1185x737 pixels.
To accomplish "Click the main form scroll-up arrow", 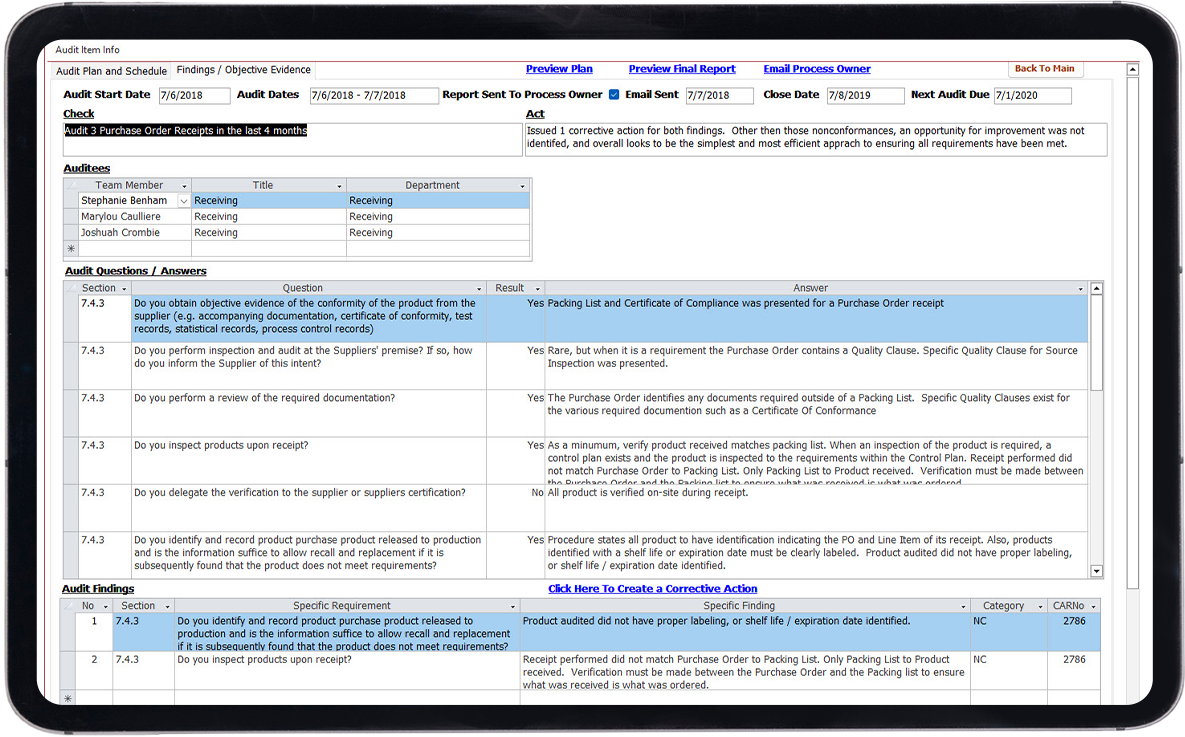I will [x=1132, y=70].
